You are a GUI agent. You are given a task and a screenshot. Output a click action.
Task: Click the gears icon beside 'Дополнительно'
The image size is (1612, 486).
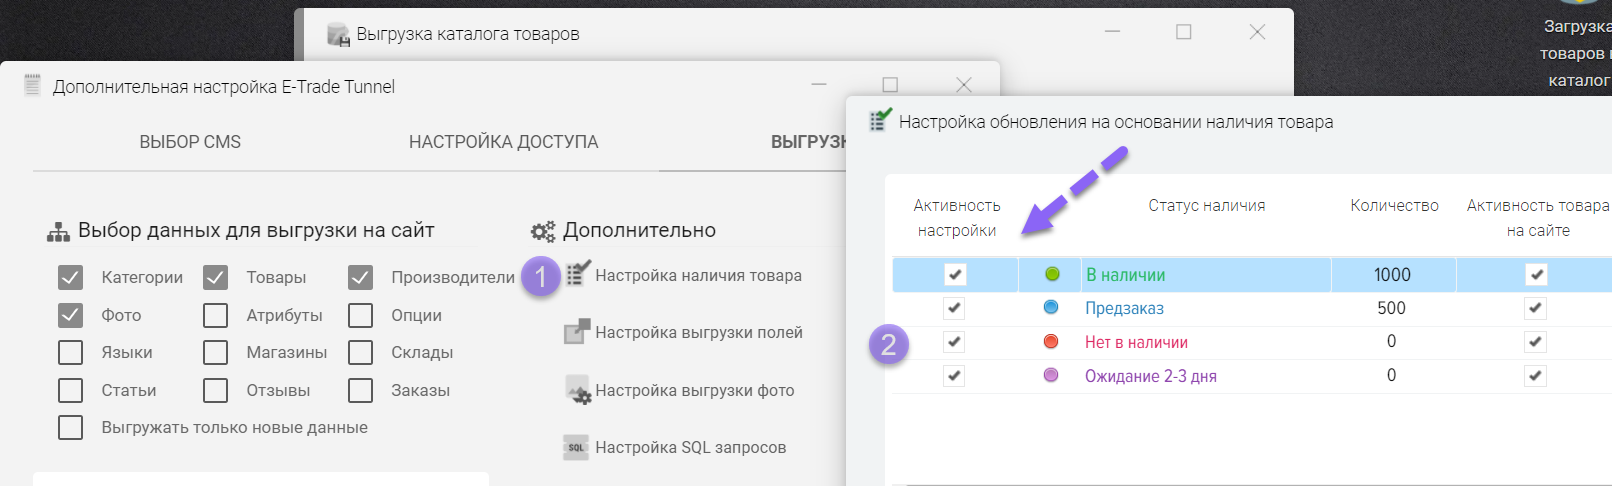coord(543,231)
